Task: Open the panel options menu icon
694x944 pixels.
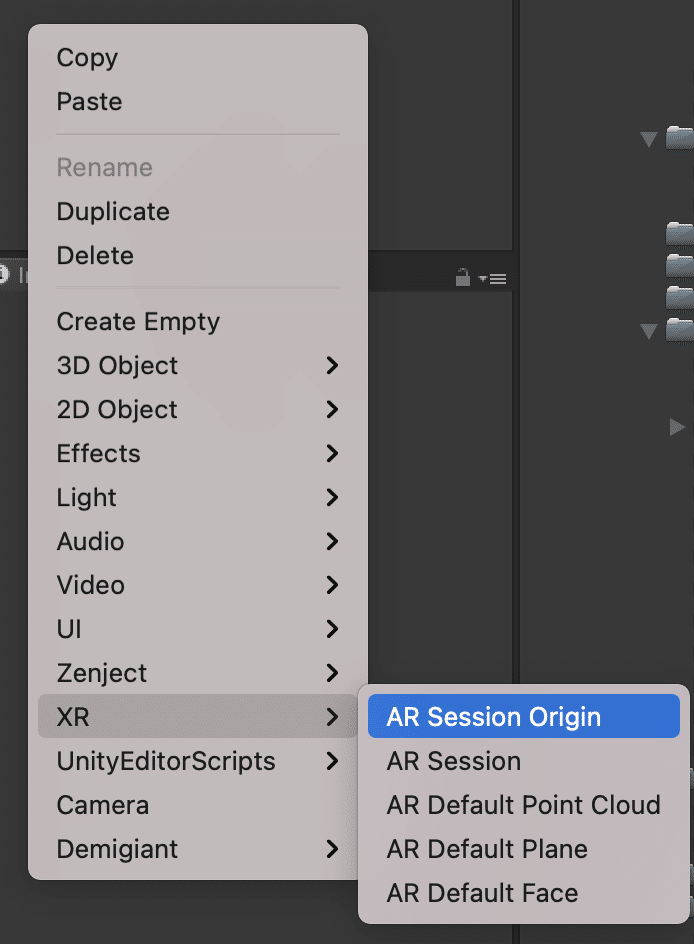Action: click(497, 279)
